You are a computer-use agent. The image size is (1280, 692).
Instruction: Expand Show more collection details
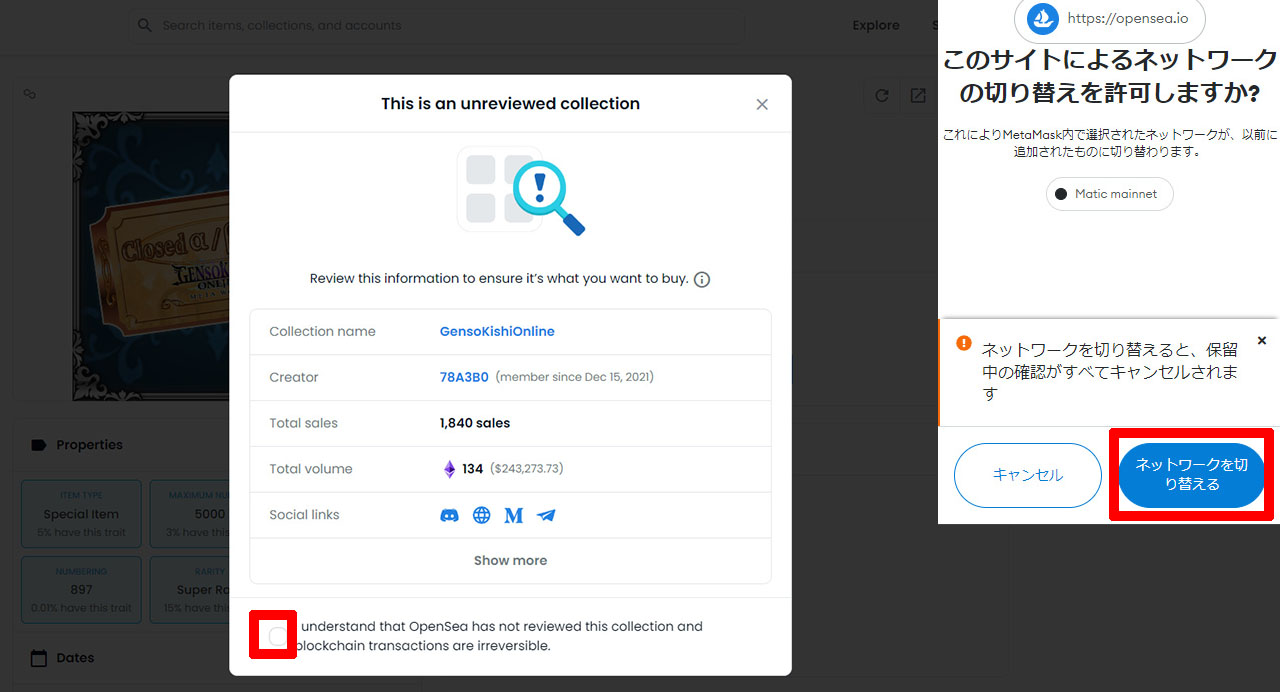pyautogui.click(x=510, y=561)
